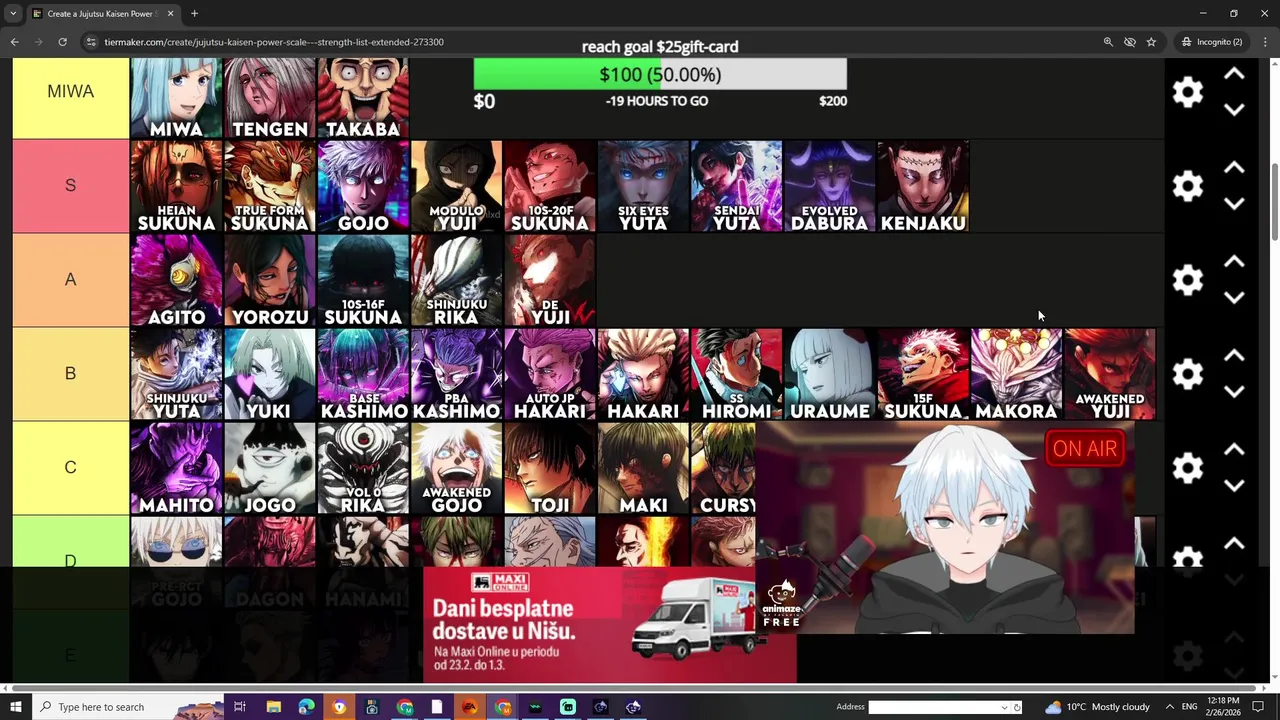
Task: Click the Maxi Online delivery ad banner
Action: pyautogui.click(x=610, y=625)
